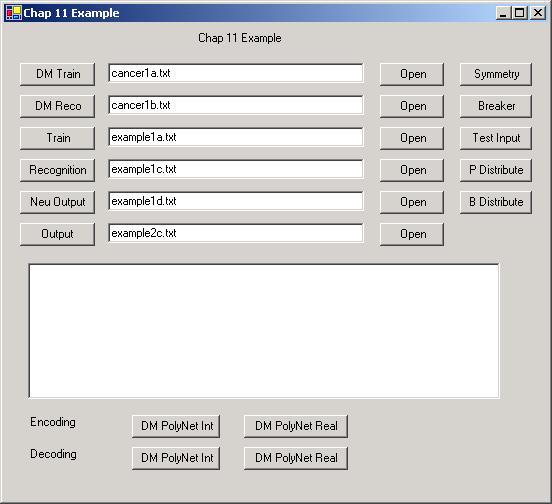
Task: Run the Recognition button
Action: [x=57, y=170]
